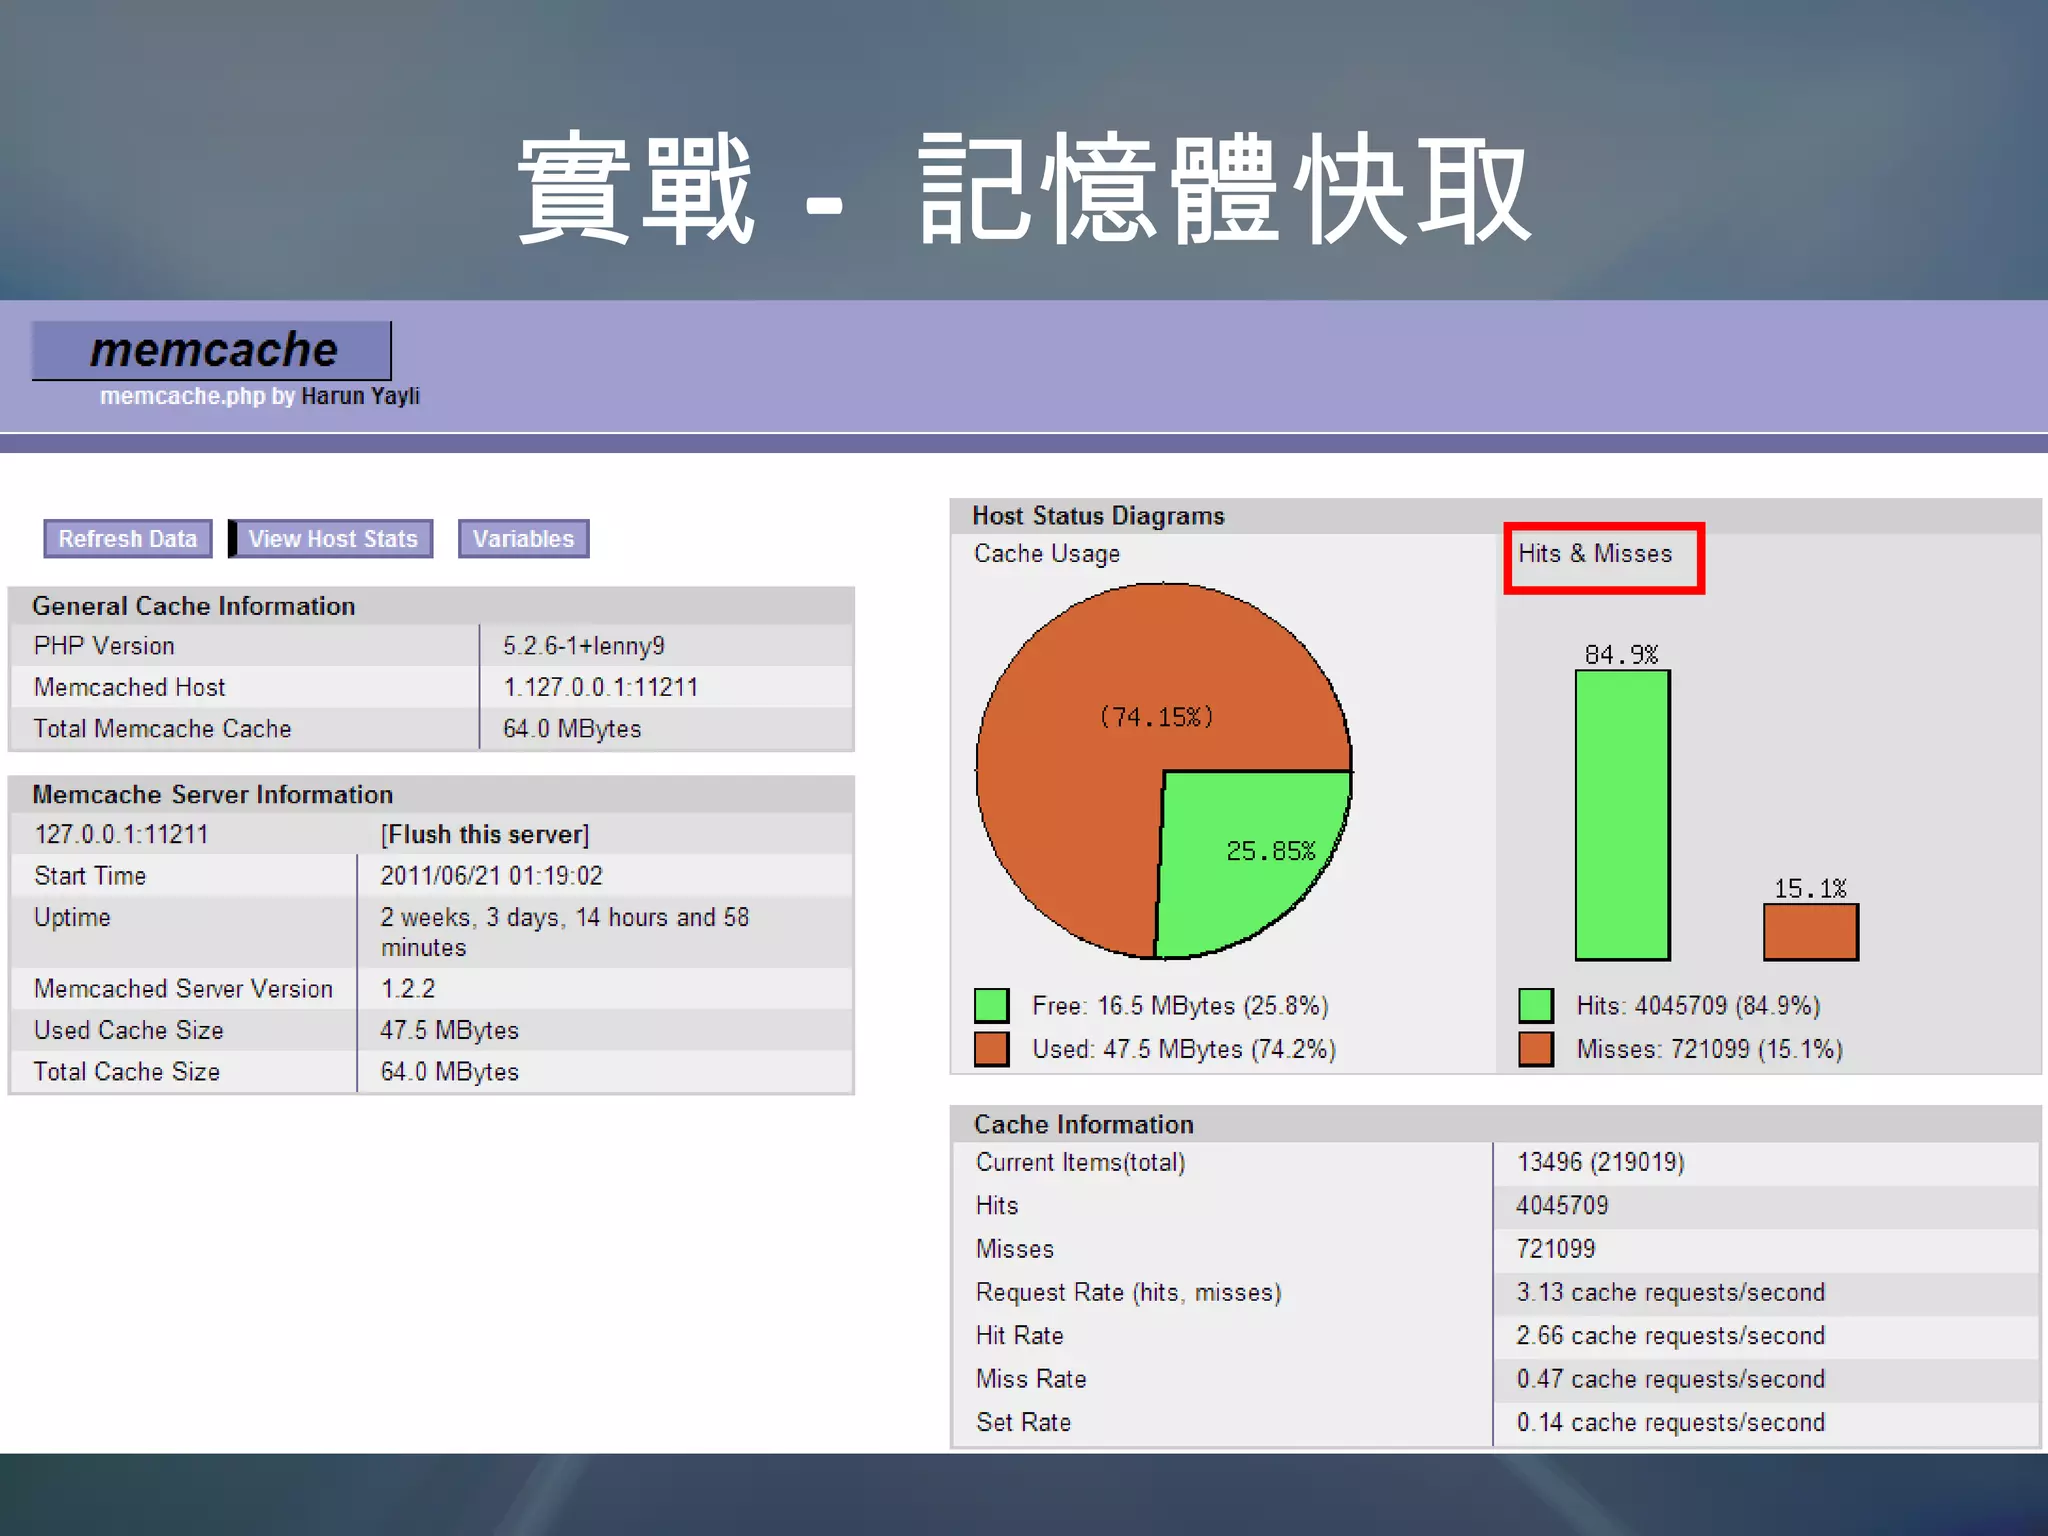Select the PHP version value 5.2.6-1+lenny9
This screenshot has width=2048, height=1536.
584,646
